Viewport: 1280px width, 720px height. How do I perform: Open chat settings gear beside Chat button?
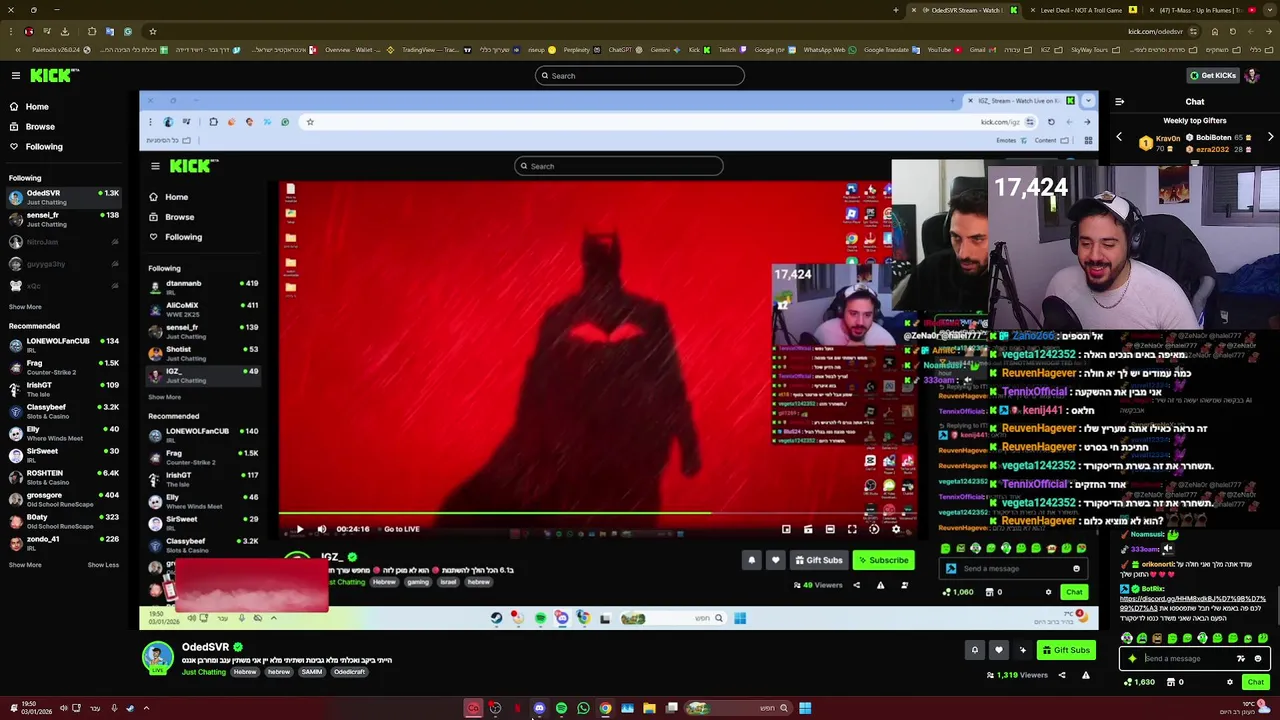[1230, 682]
